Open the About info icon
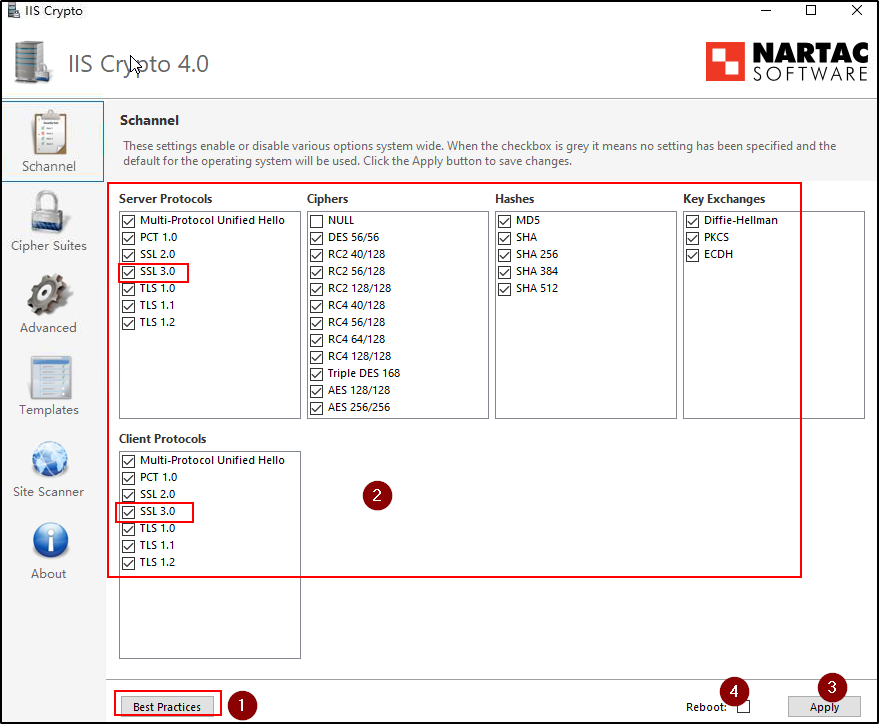This screenshot has width=879, height=724. click(50, 541)
